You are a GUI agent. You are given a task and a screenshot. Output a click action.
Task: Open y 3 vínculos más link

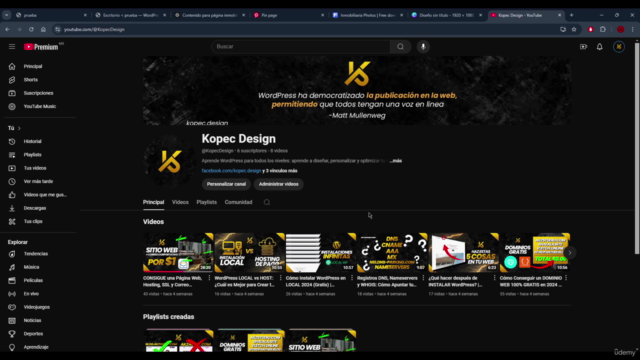pos(280,171)
